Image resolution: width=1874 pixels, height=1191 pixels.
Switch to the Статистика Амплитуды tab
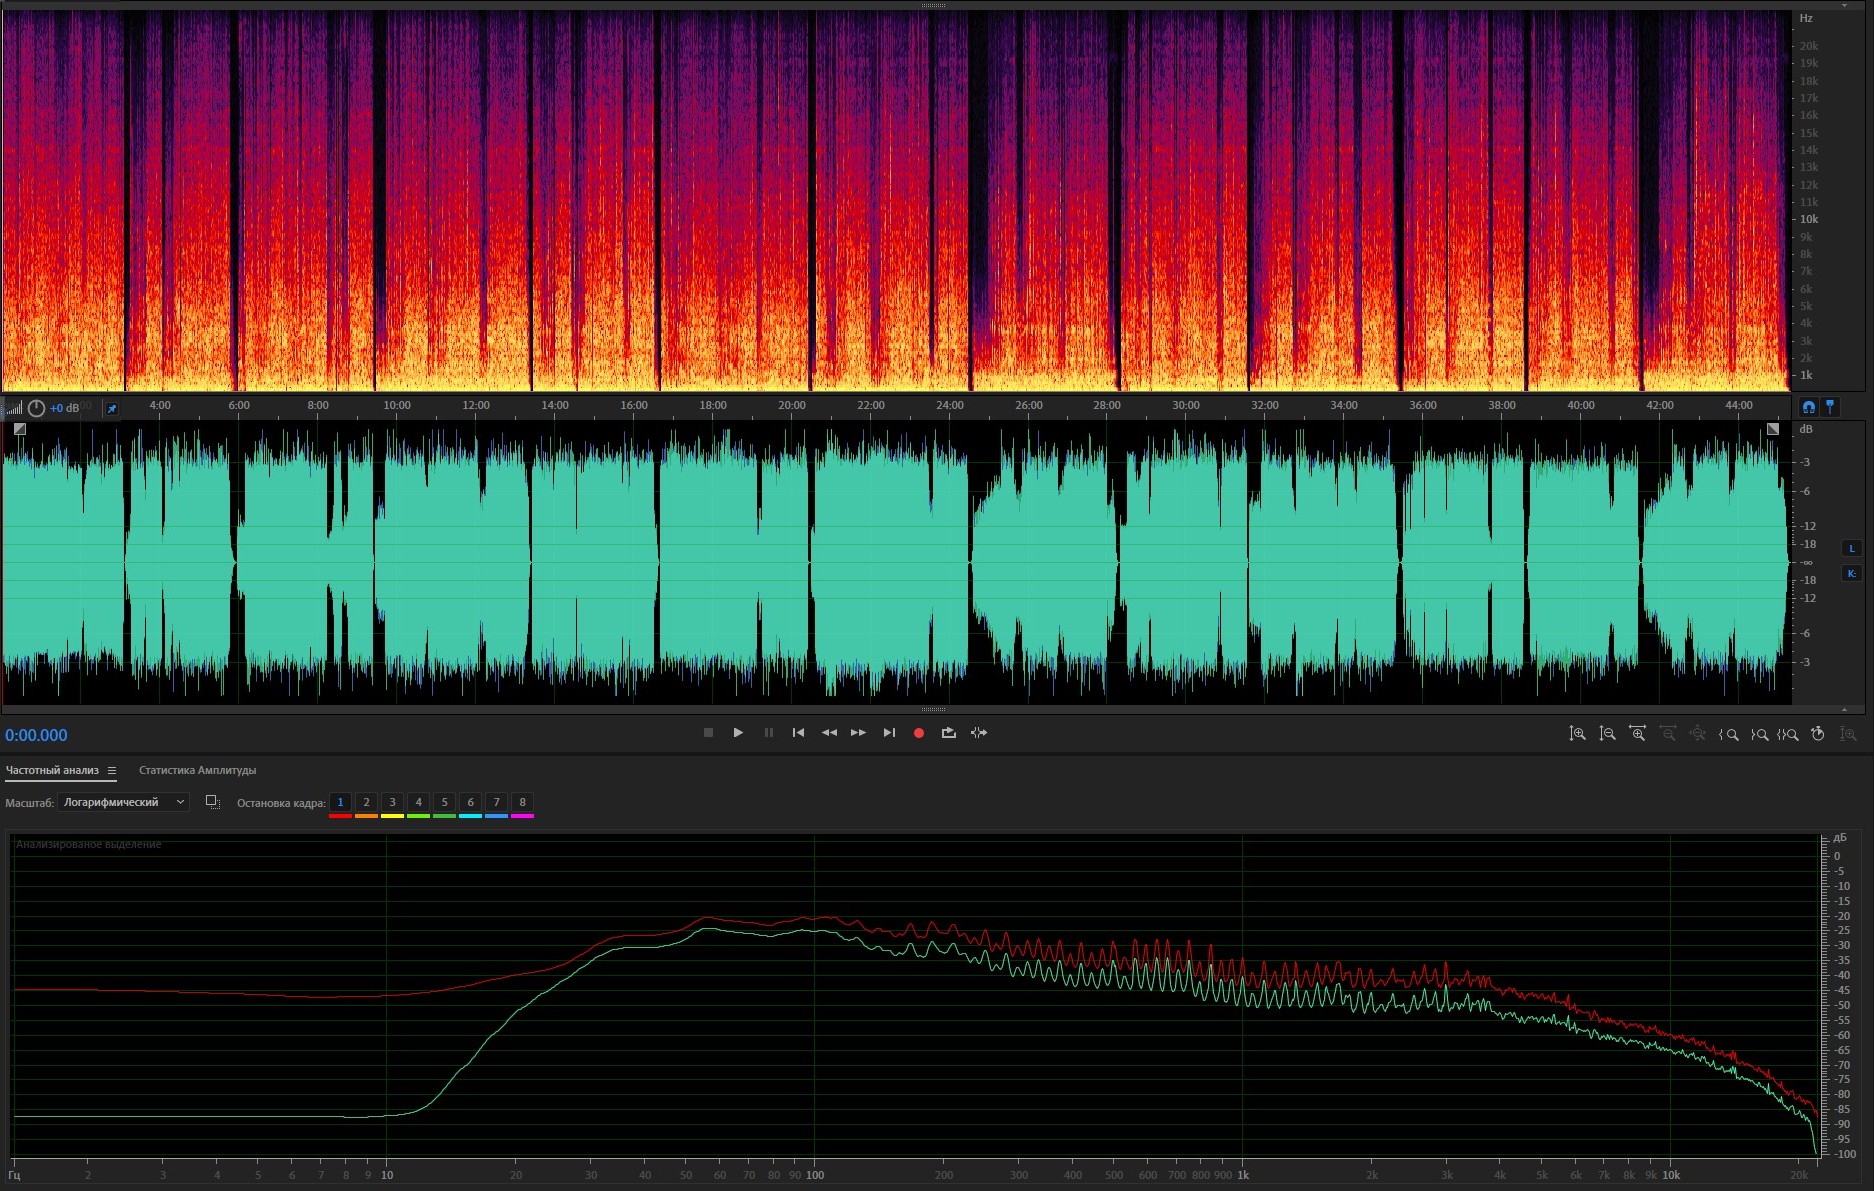click(197, 770)
